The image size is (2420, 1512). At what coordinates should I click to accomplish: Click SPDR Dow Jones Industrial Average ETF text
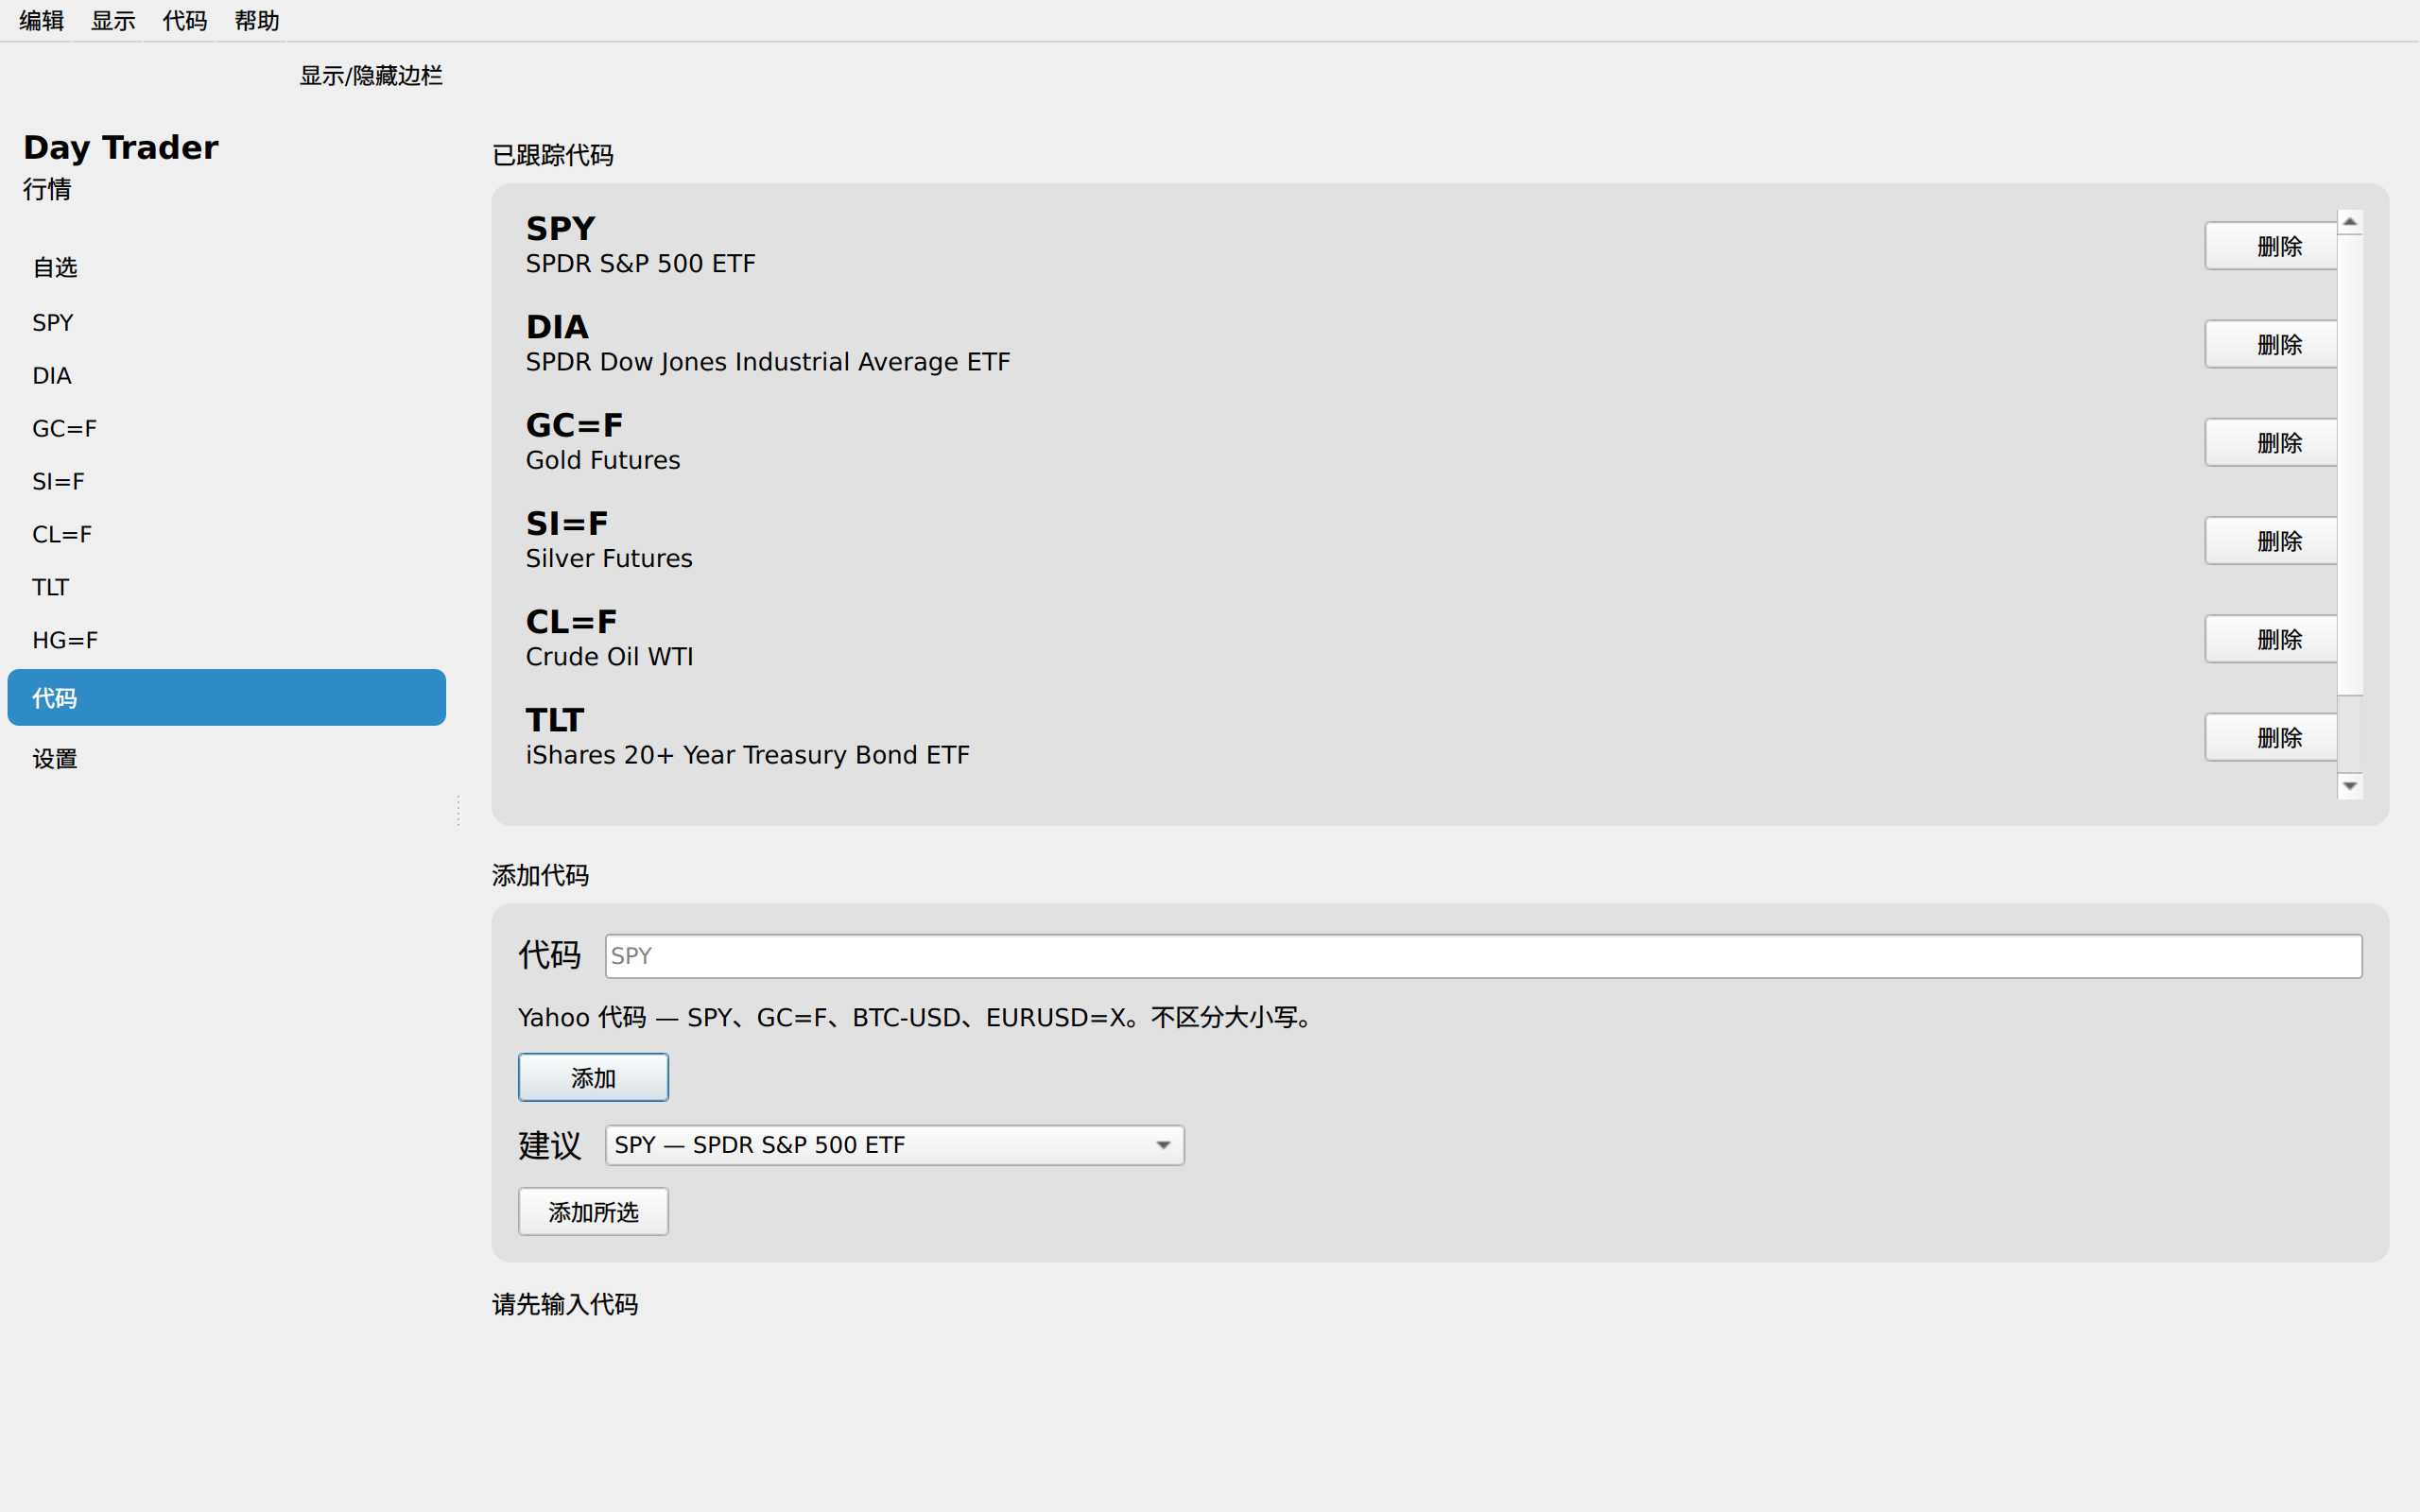coord(768,362)
